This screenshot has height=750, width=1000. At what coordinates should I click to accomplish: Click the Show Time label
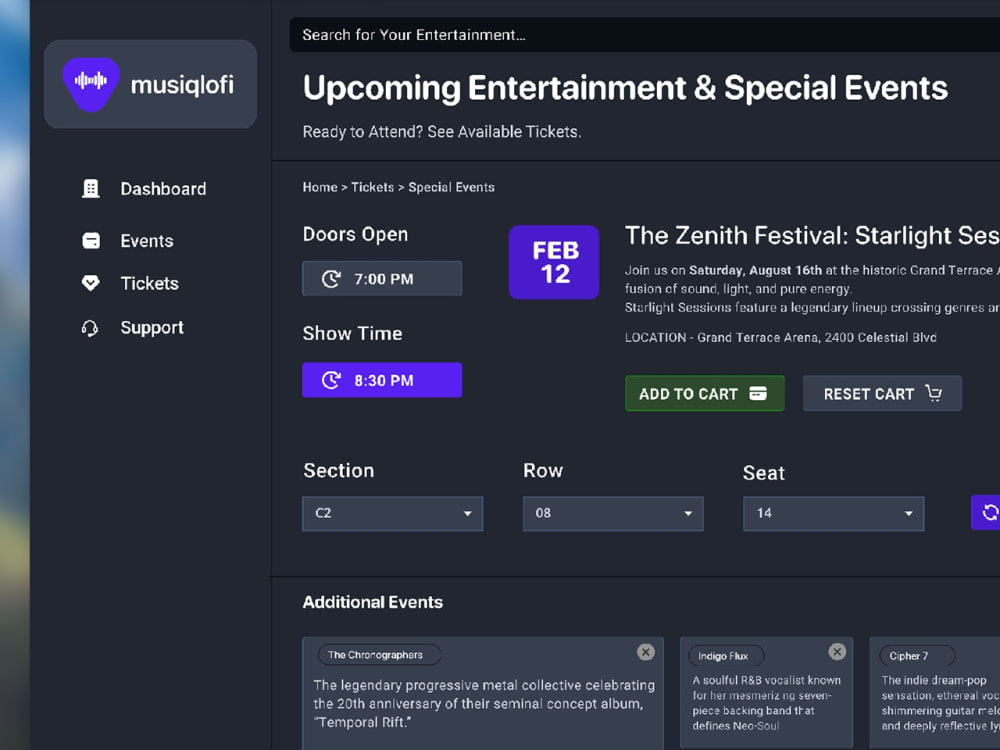[x=352, y=333]
